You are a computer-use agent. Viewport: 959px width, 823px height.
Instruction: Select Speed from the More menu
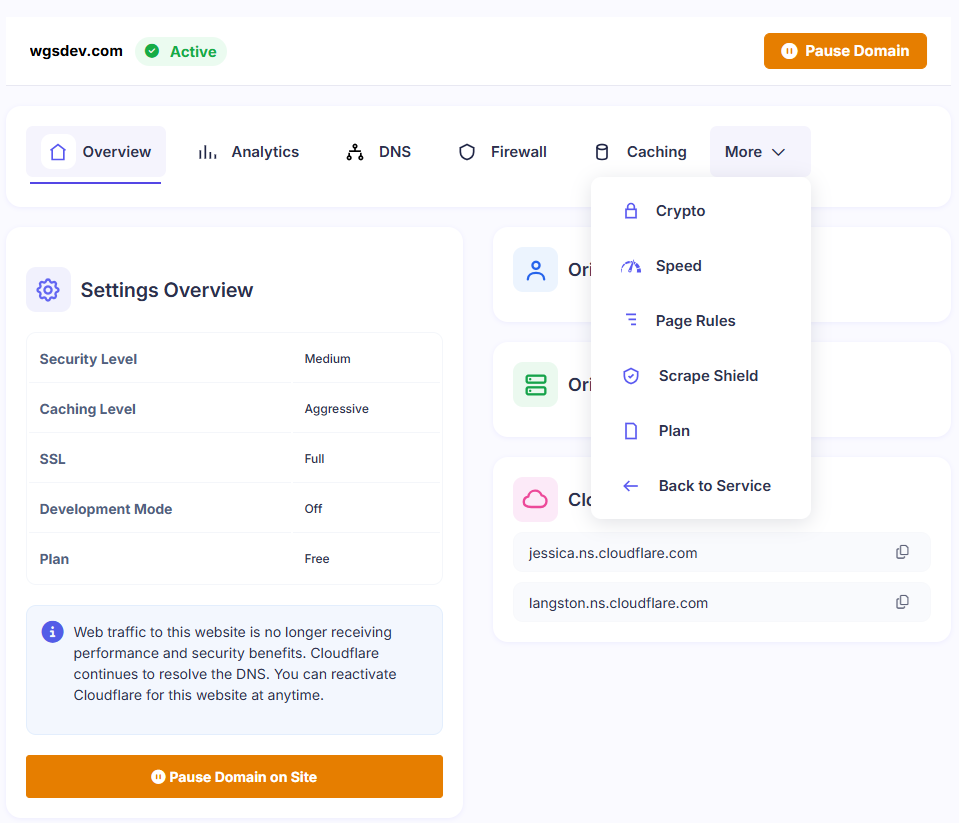pos(701,266)
